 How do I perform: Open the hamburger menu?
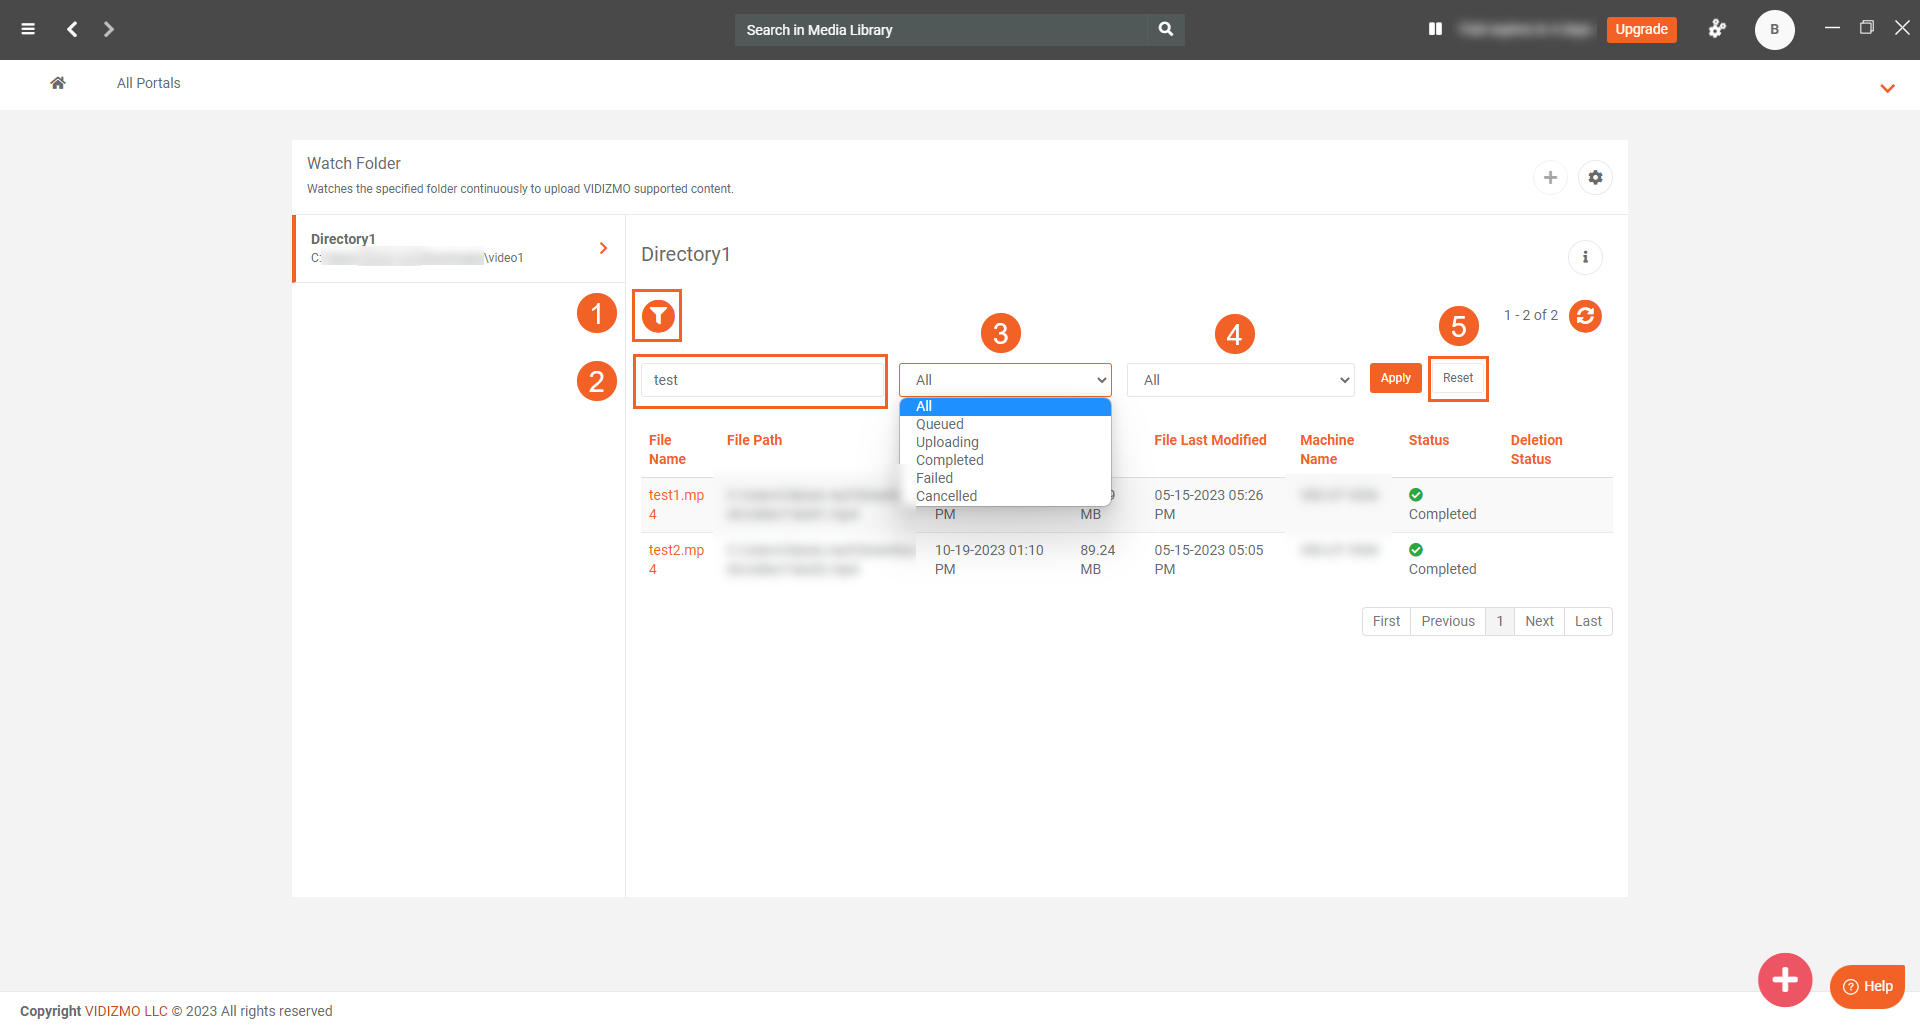28,29
